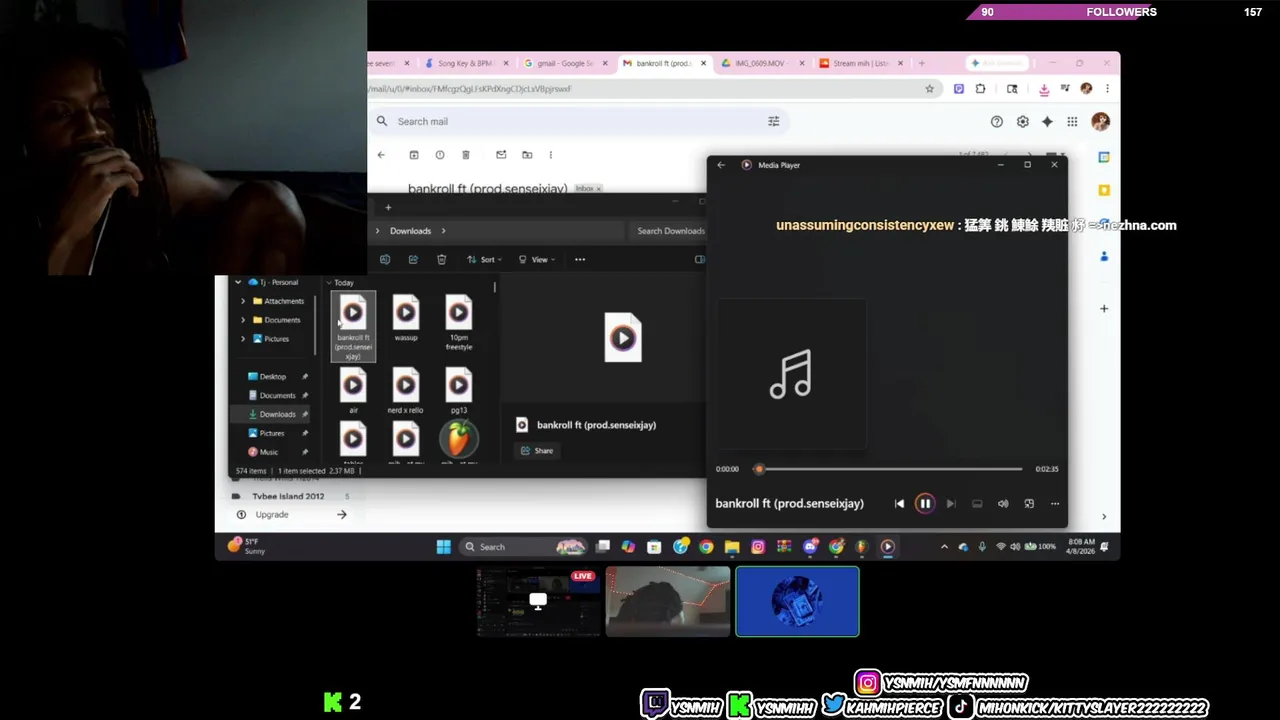Viewport: 1280px width, 720px height.
Task: Open Windows Start menu
Action: point(444,547)
